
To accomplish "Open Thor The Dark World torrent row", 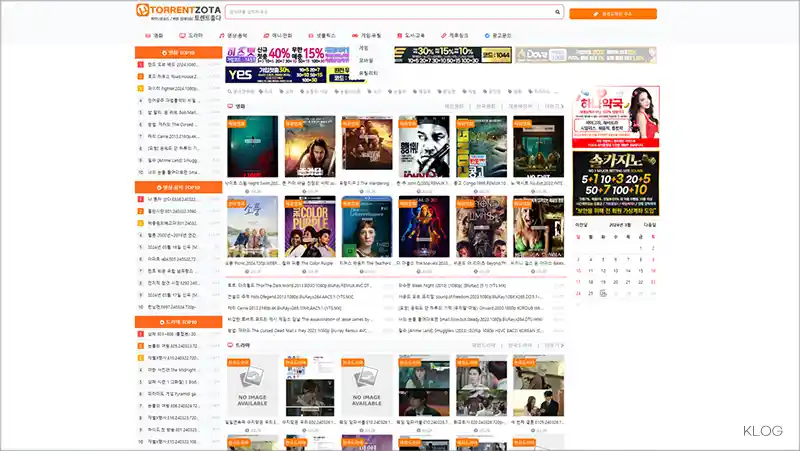I will (x=300, y=286).
